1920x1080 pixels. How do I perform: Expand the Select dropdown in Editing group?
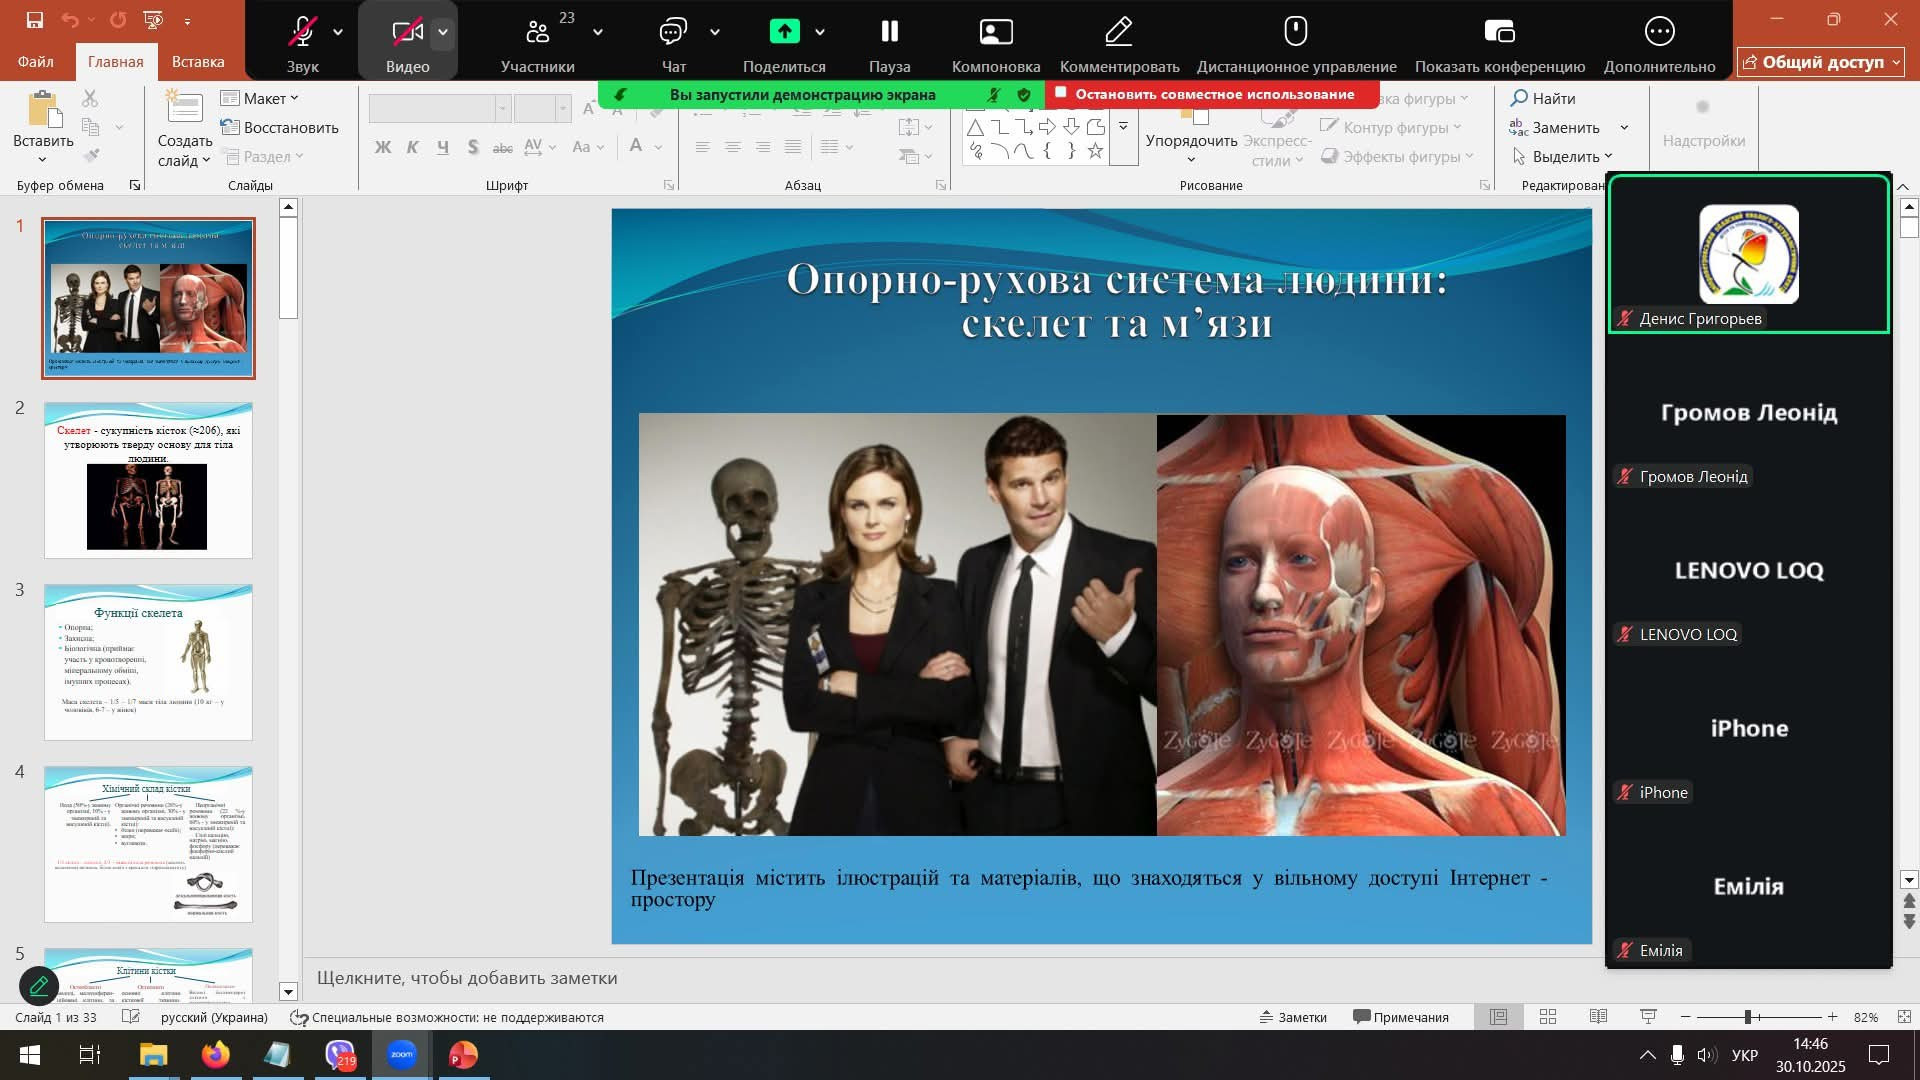click(1562, 156)
